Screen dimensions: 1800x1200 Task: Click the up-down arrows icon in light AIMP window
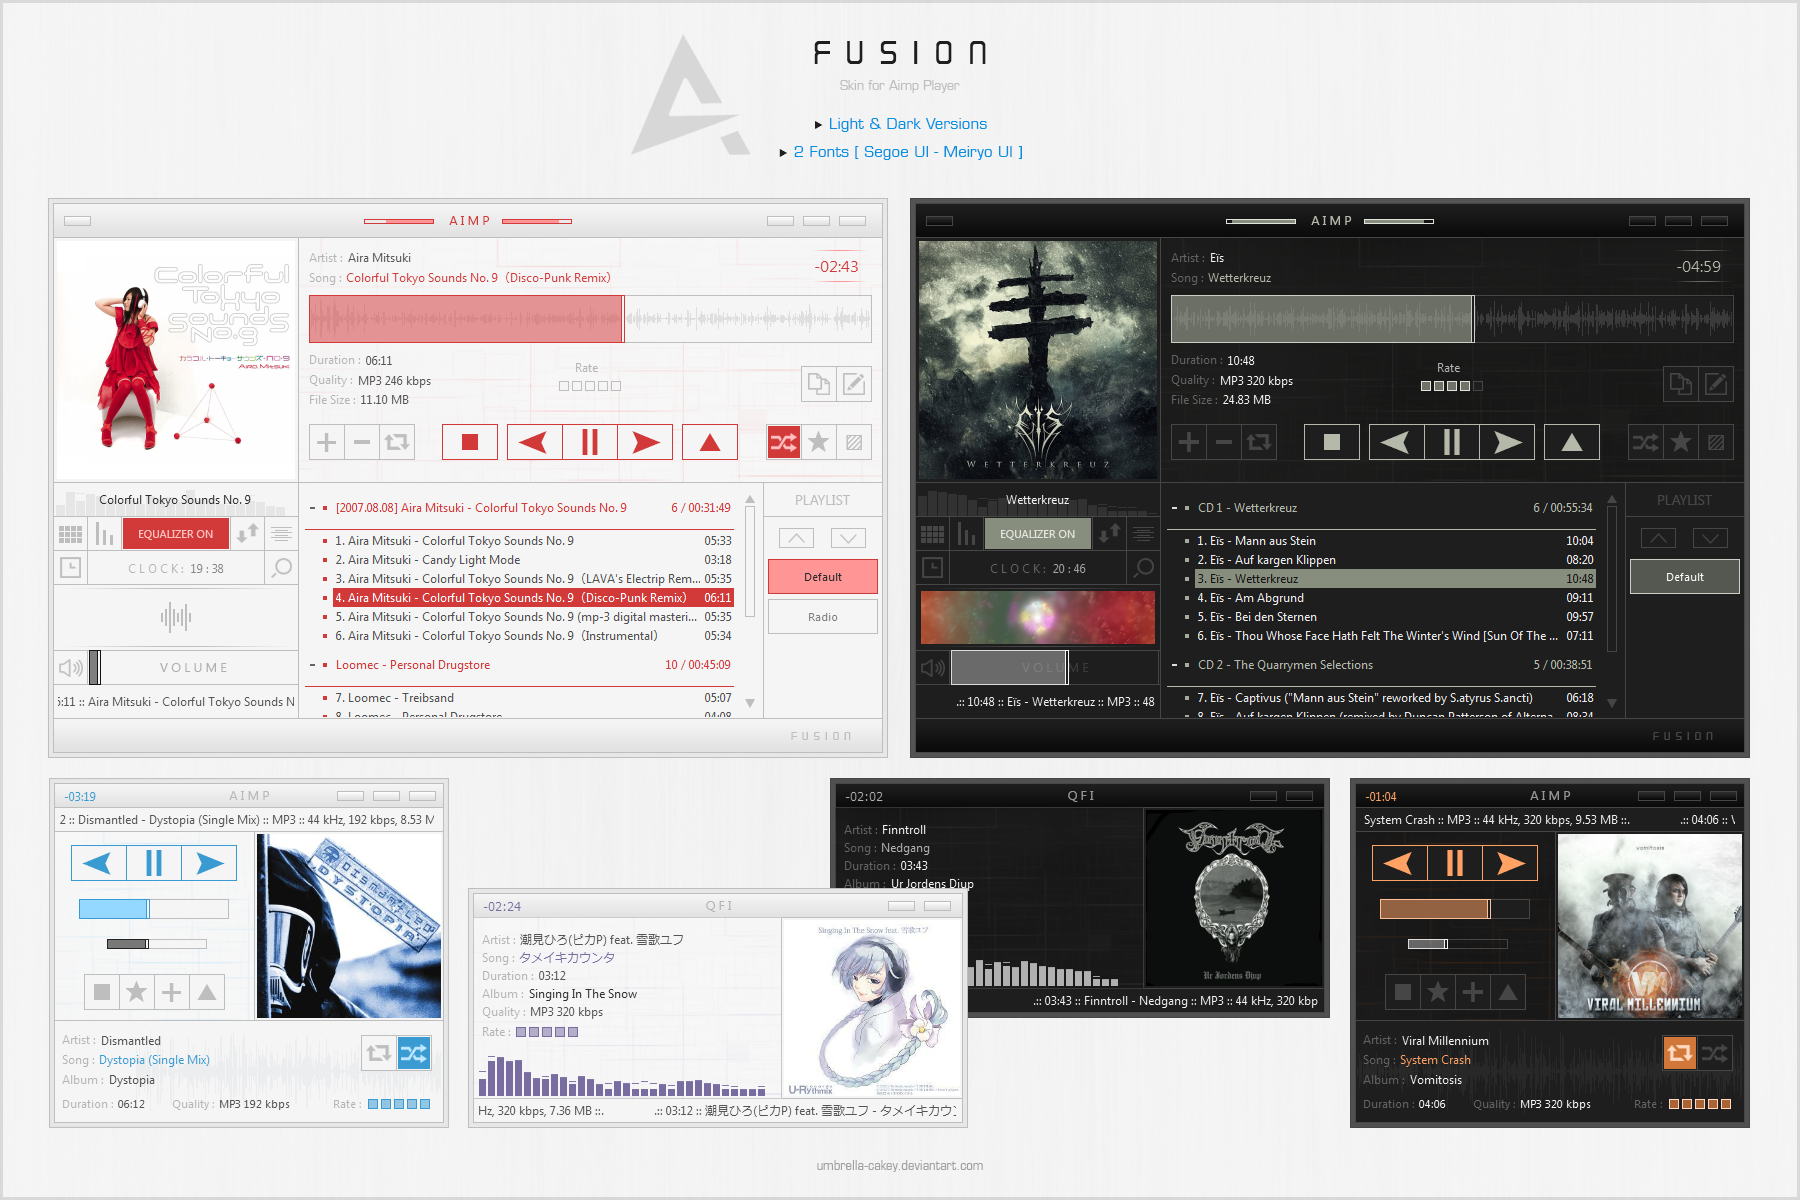coord(247,534)
